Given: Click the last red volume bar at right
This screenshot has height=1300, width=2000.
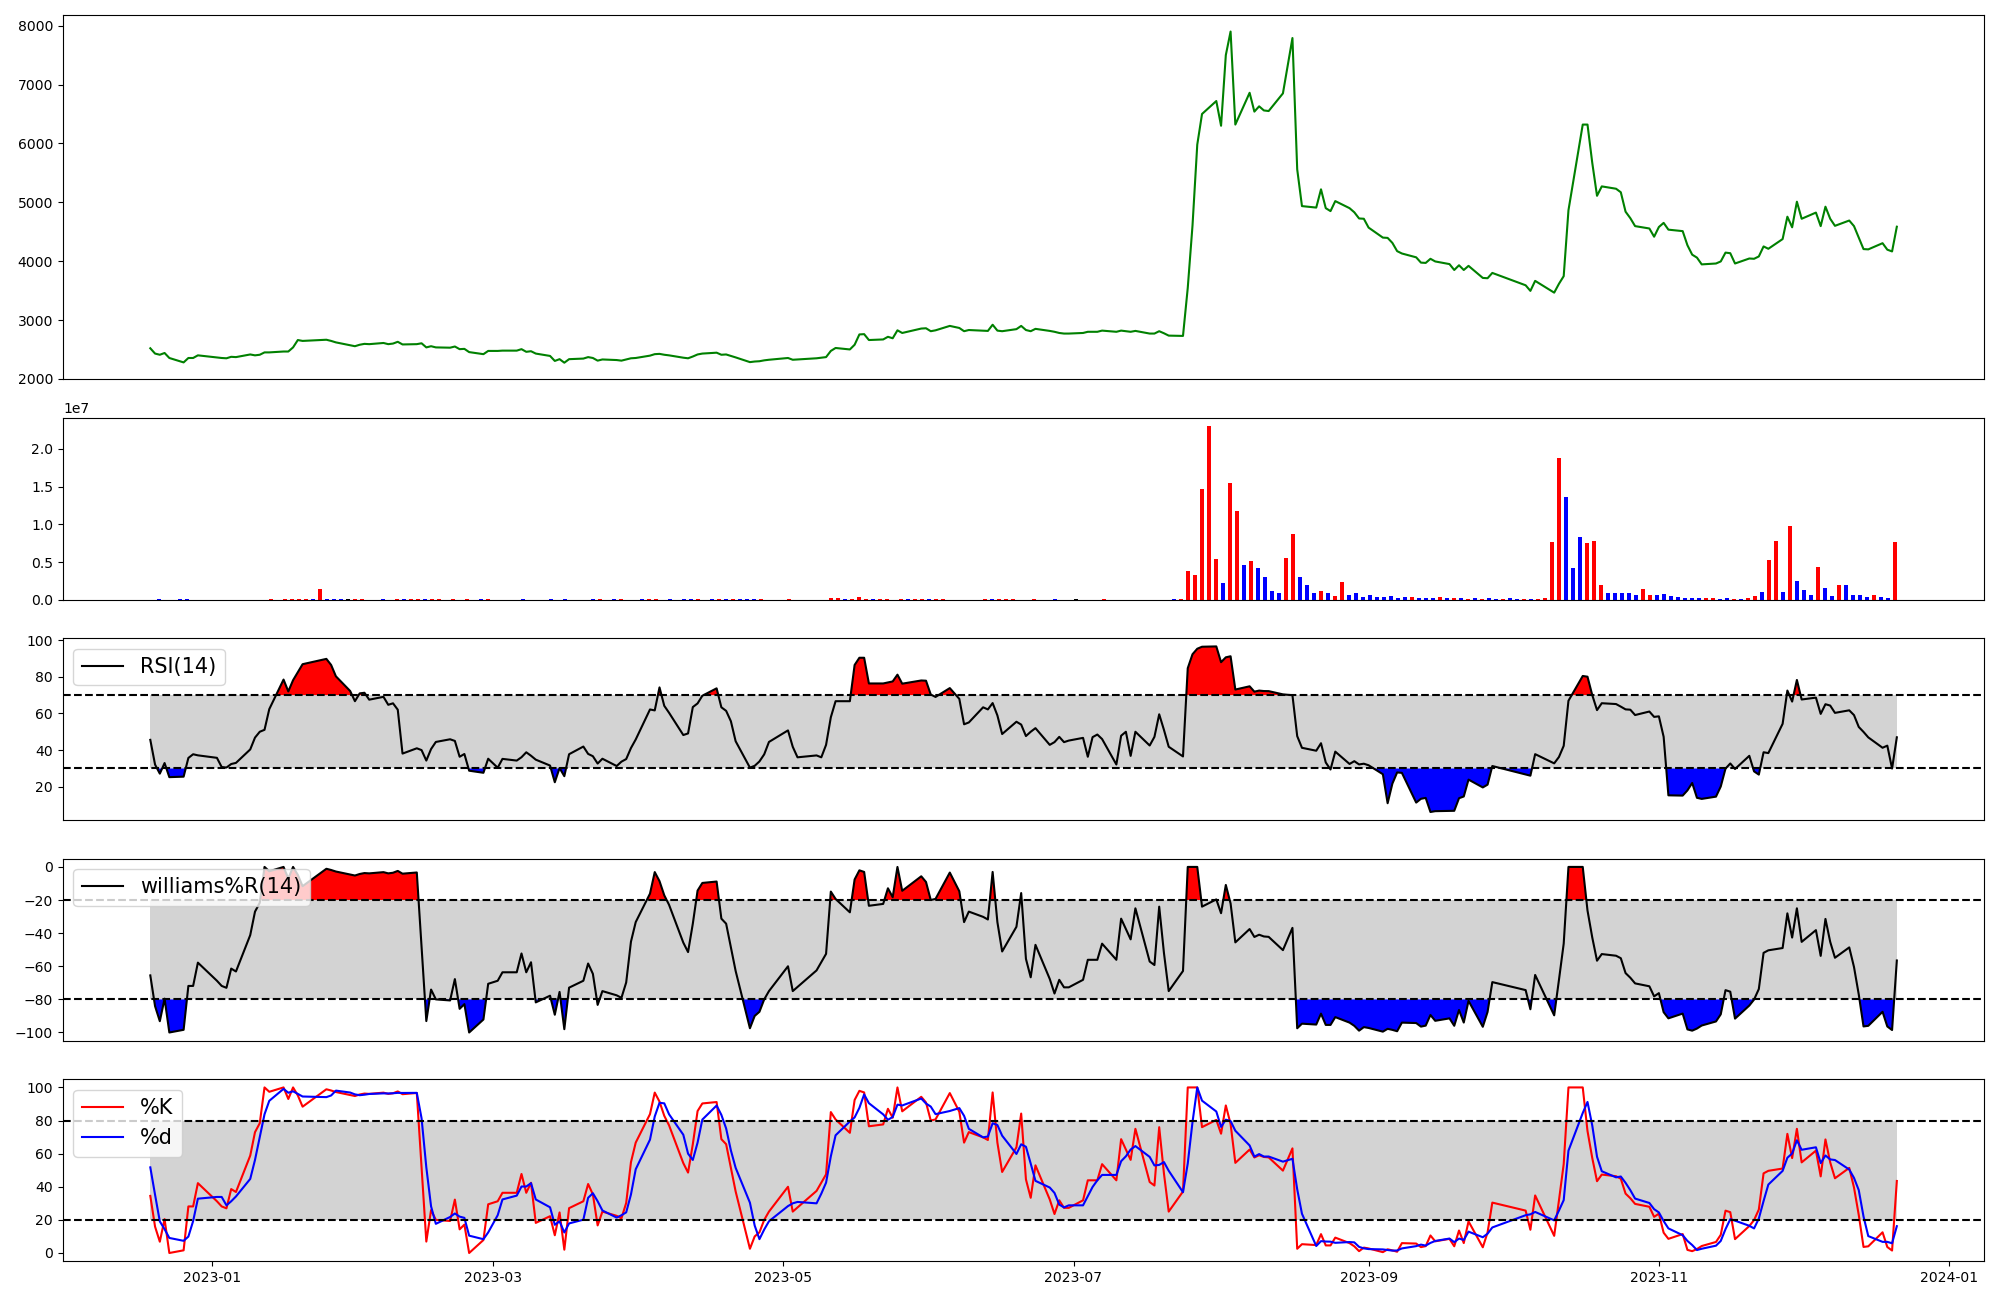Looking at the screenshot, I should [x=1894, y=571].
